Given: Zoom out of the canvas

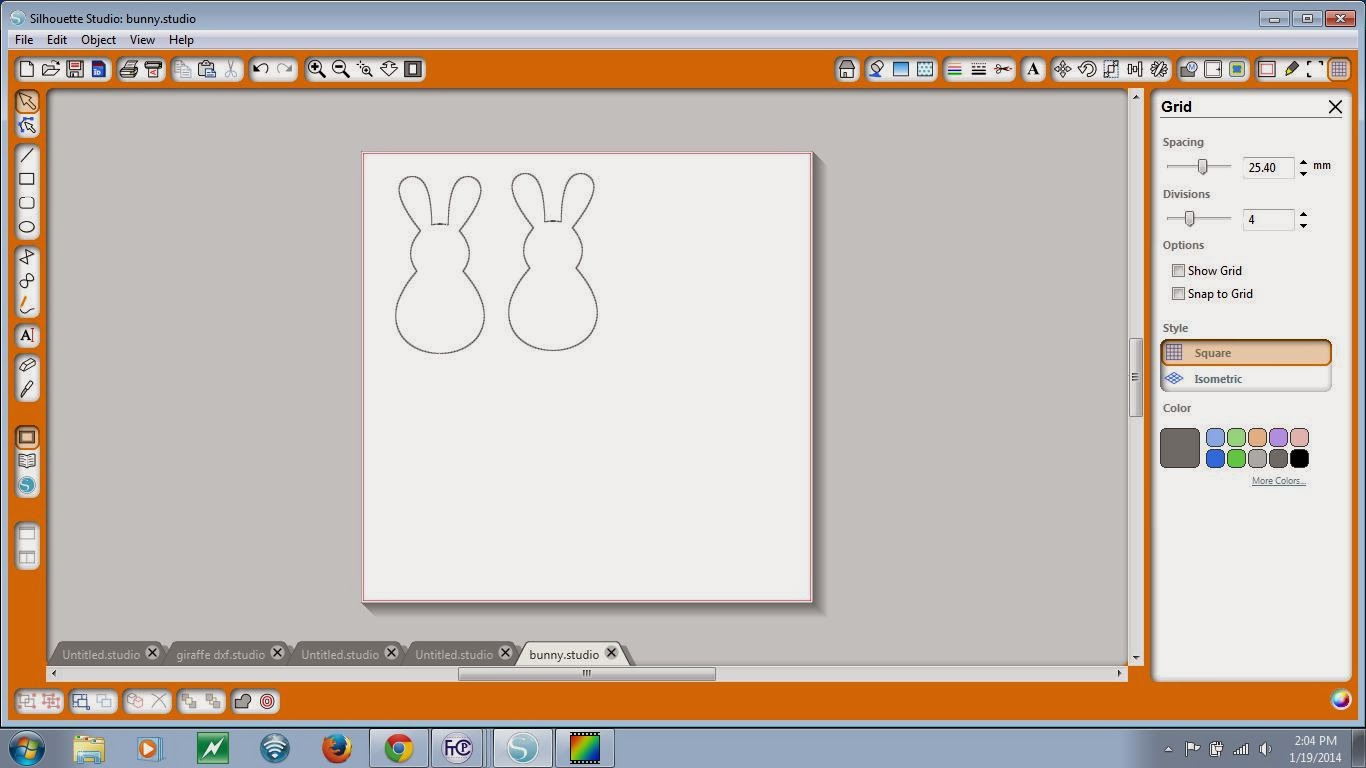Looking at the screenshot, I should click(341, 69).
